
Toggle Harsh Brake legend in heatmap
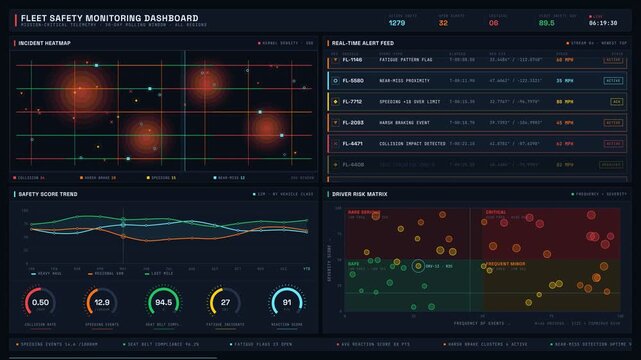pos(98,178)
